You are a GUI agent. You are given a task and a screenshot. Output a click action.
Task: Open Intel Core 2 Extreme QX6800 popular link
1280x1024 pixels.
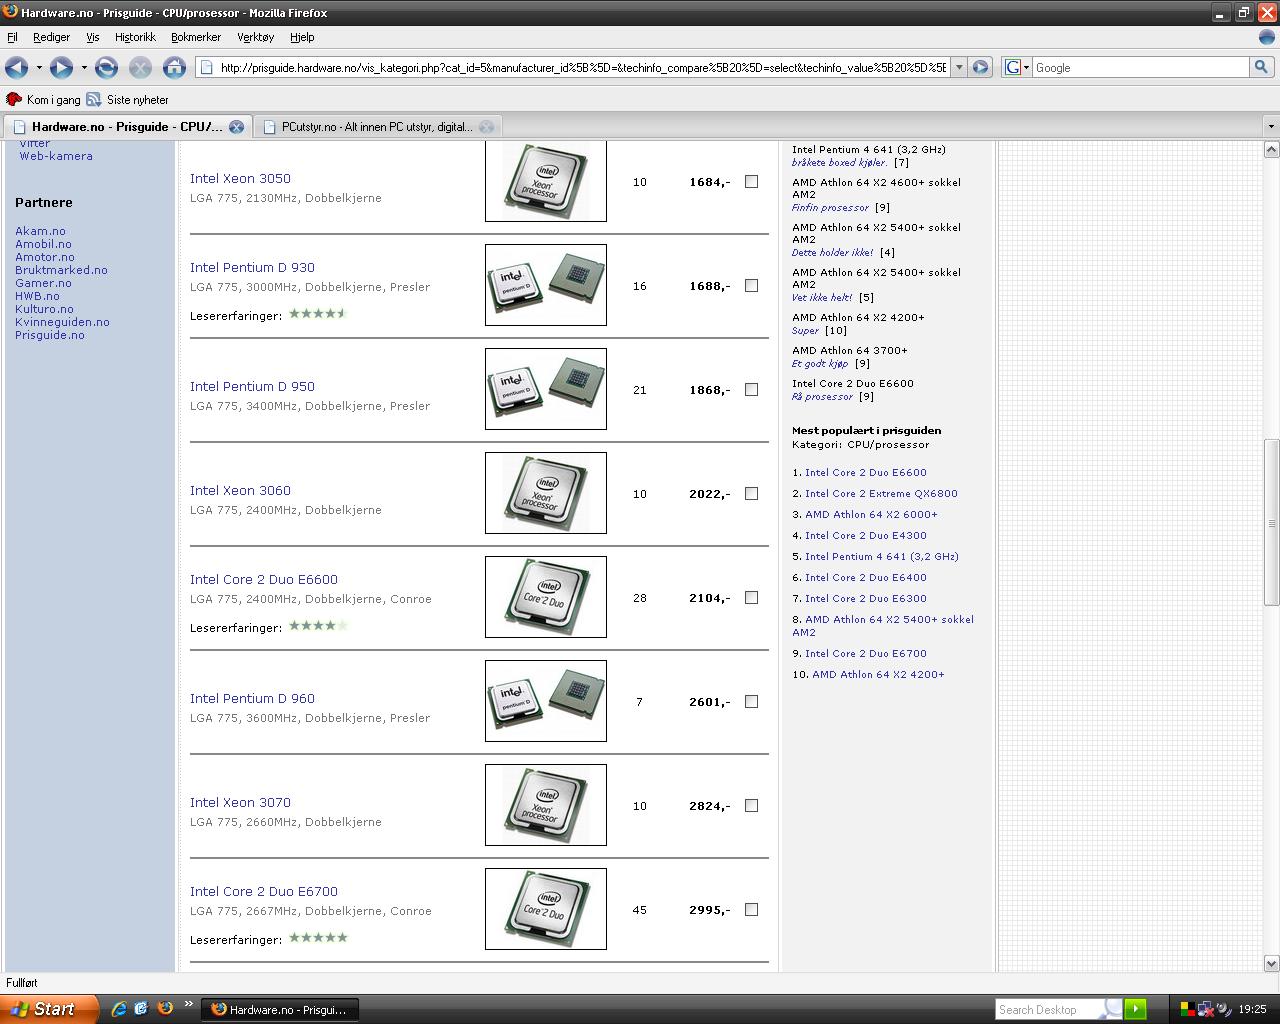click(x=881, y=493)
